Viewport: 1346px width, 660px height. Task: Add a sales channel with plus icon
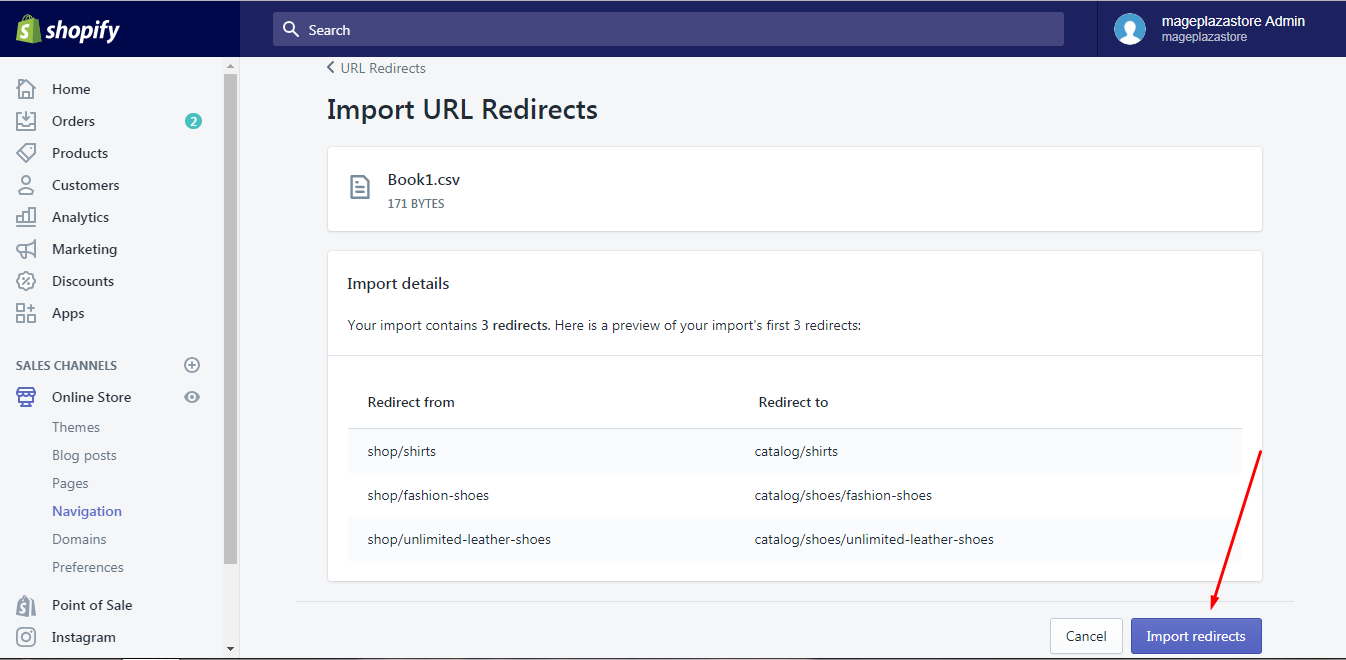[x=192, y=365]
